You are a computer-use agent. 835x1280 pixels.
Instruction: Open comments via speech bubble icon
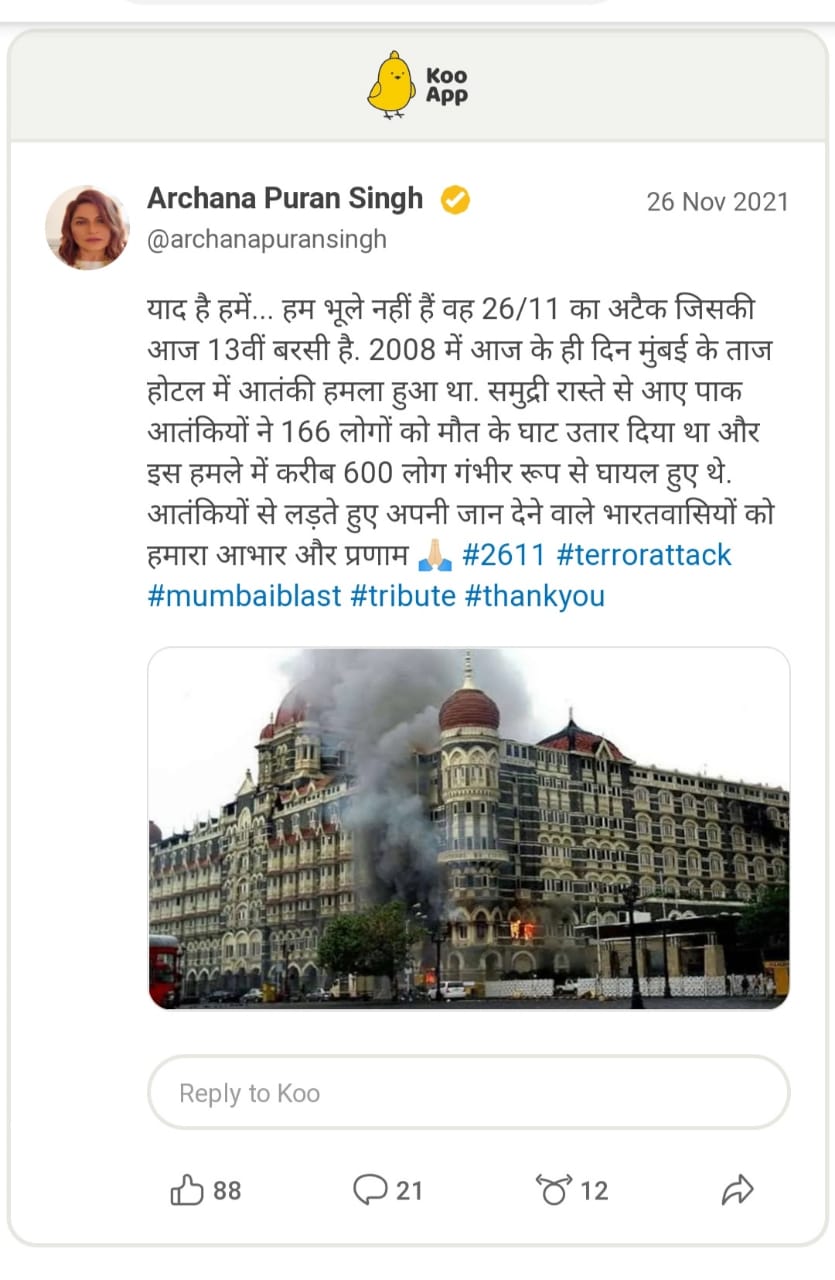point(369,1190)
